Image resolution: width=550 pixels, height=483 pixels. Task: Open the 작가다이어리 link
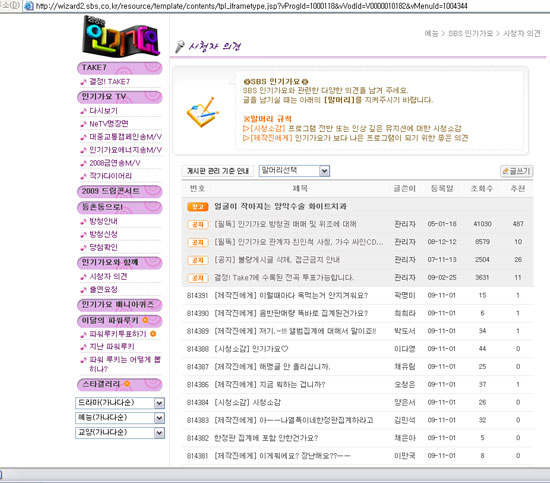[110, 176]
